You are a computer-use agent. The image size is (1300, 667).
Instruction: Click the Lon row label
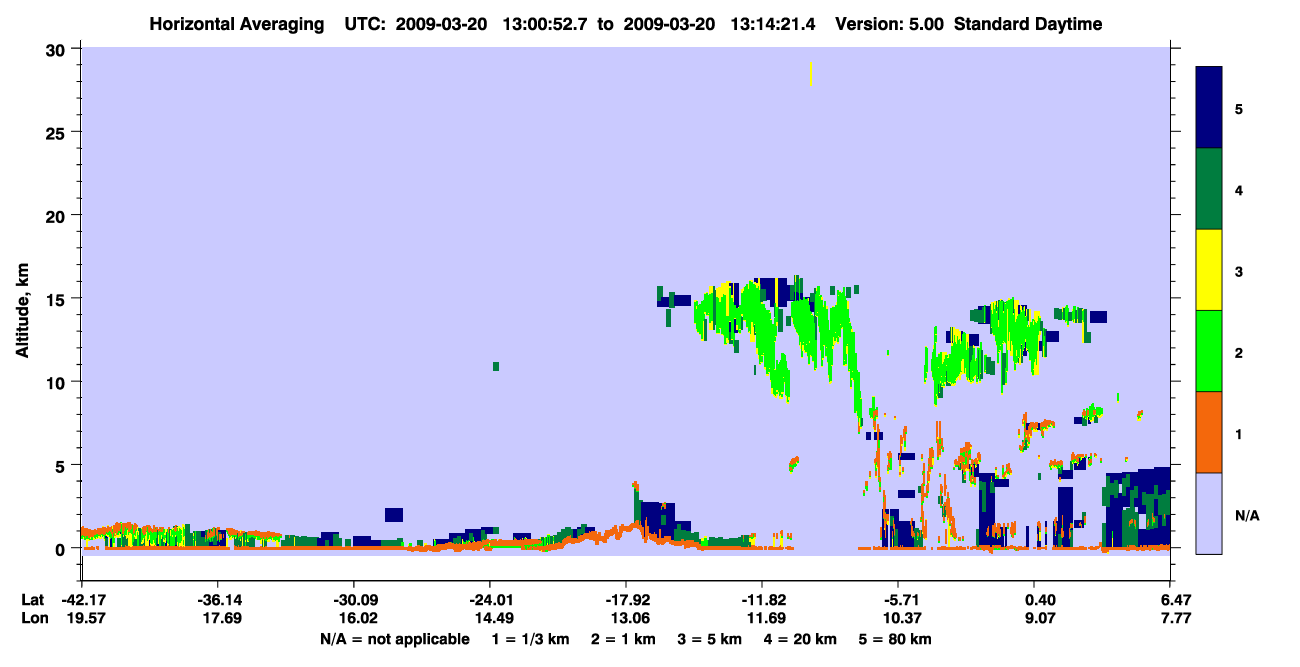click(x=33, y=618)
